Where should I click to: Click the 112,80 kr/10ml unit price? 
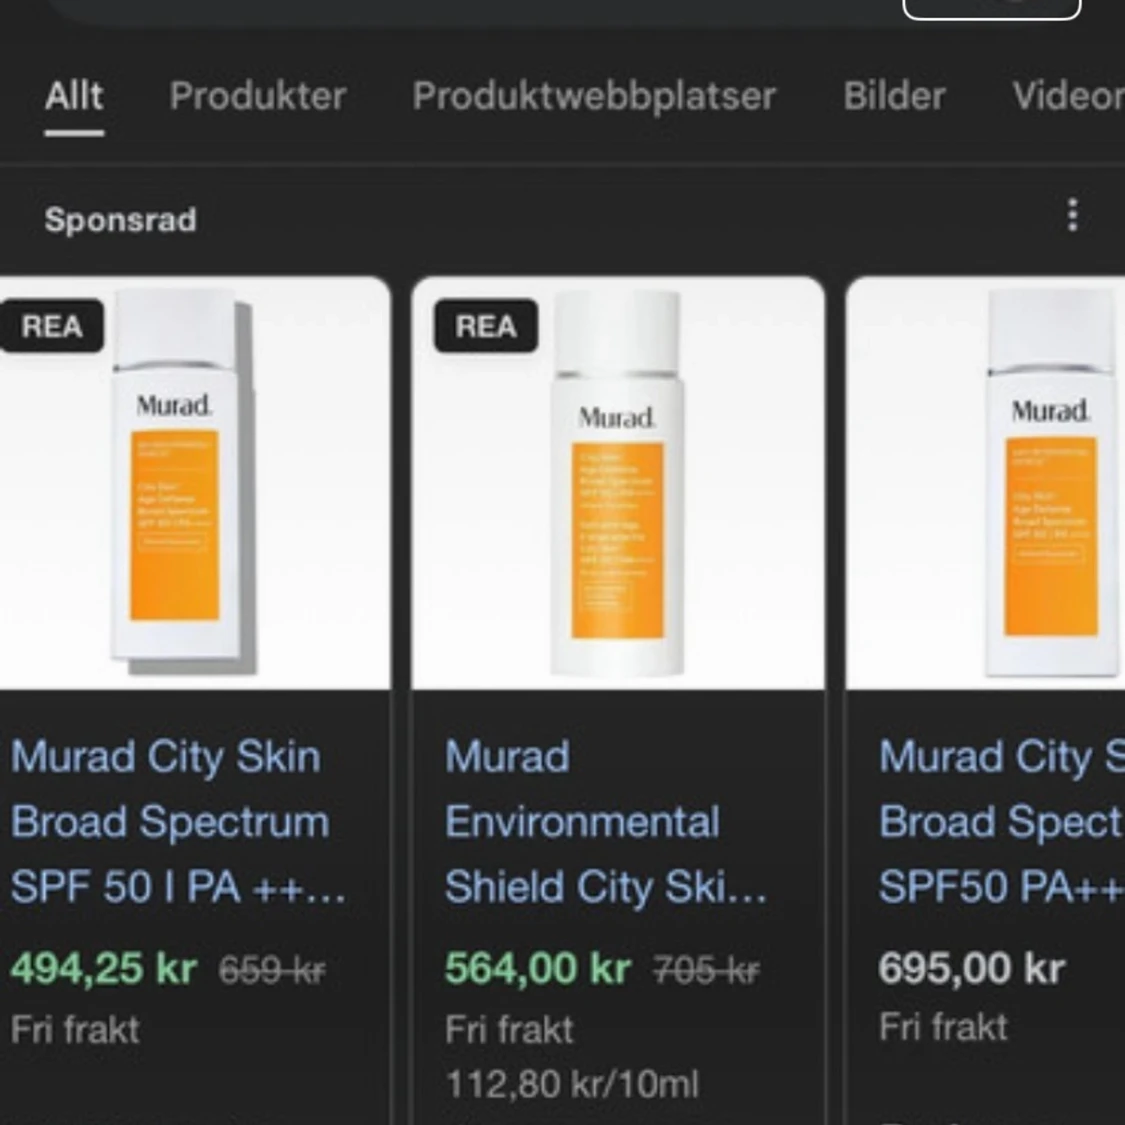click(x=572, y=1084)
